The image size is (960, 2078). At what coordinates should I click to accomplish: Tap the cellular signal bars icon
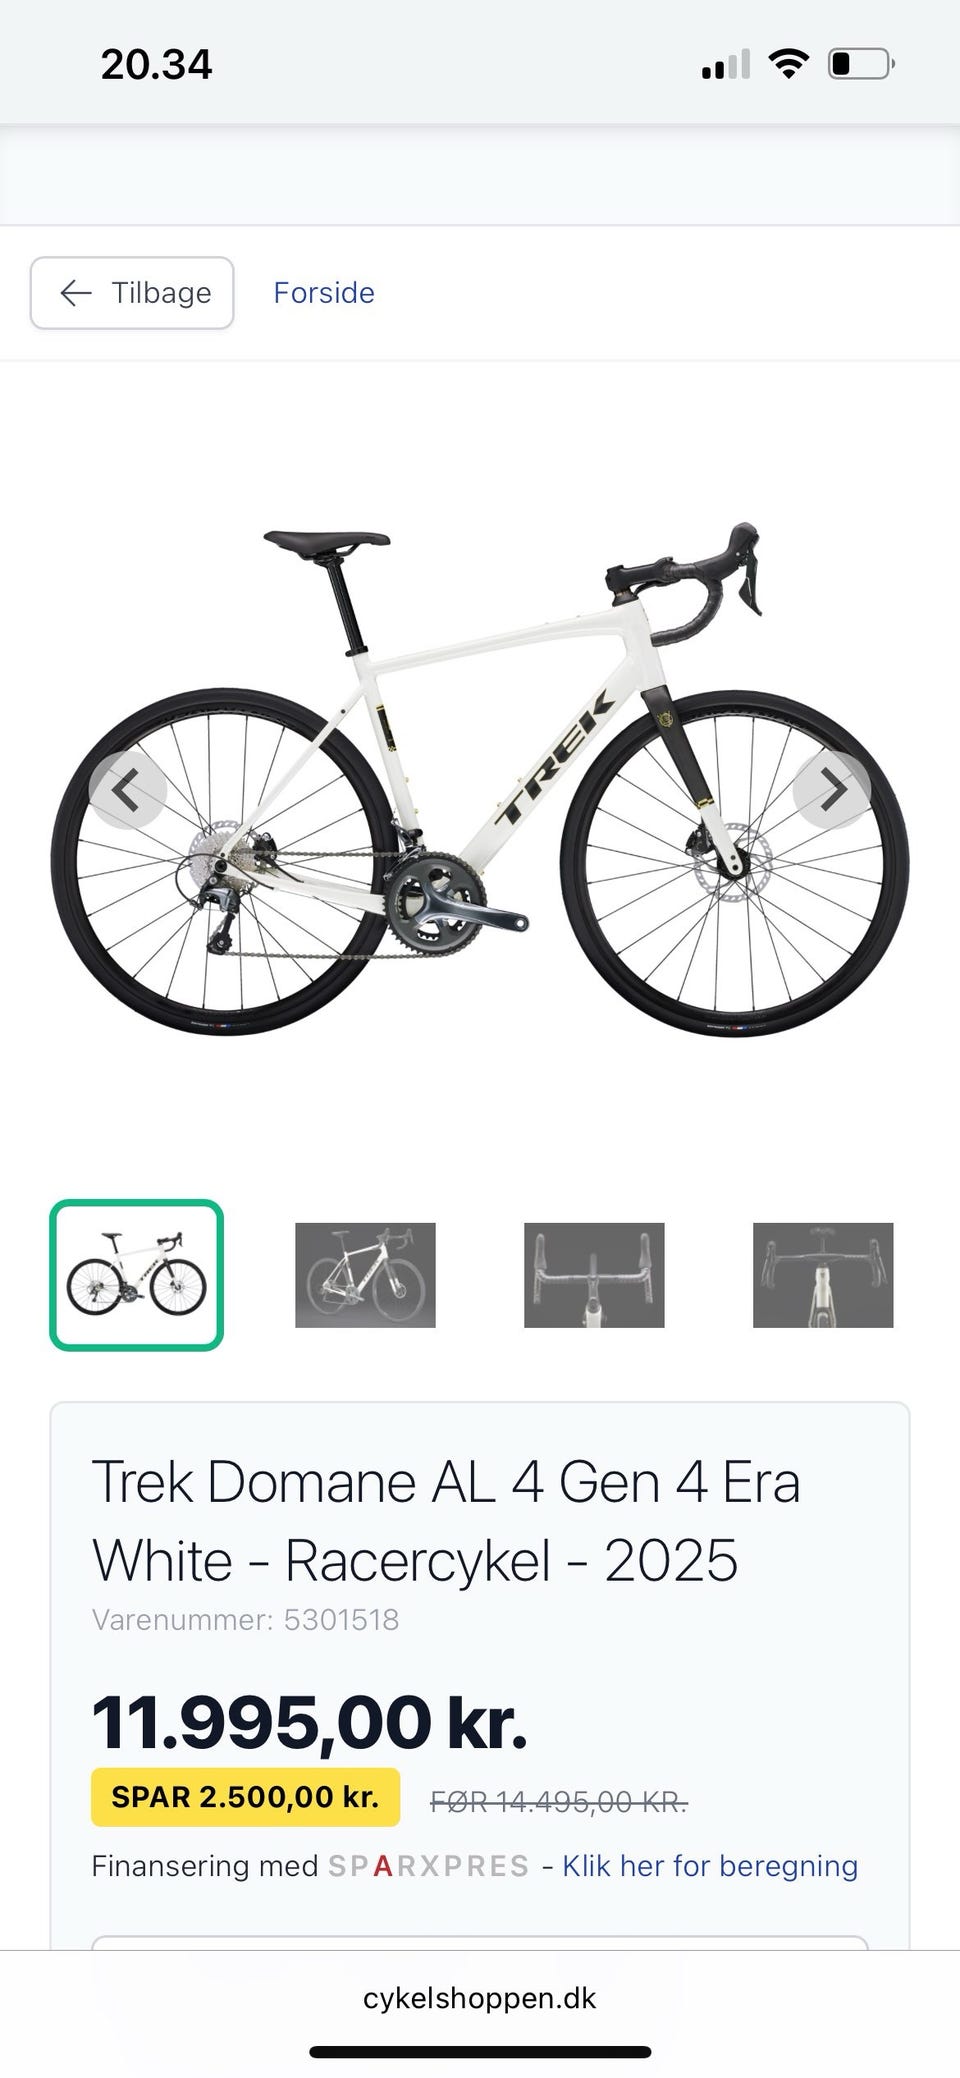pyautogui.click(x=726, y=65)
